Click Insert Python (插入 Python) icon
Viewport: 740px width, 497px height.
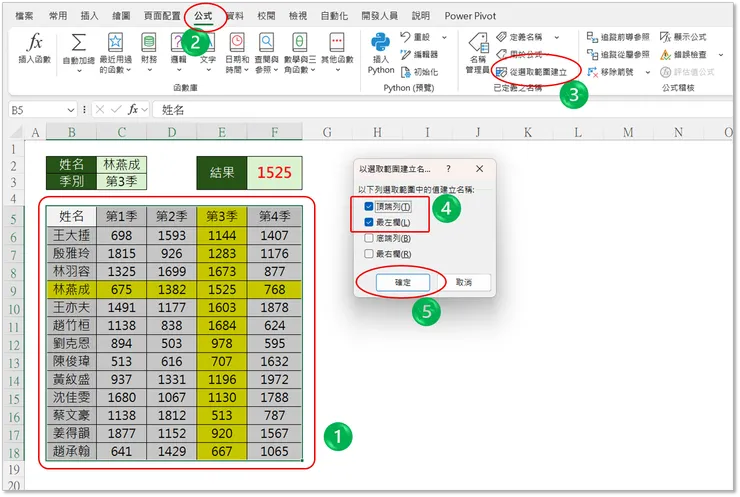click(x=380, y=42)
